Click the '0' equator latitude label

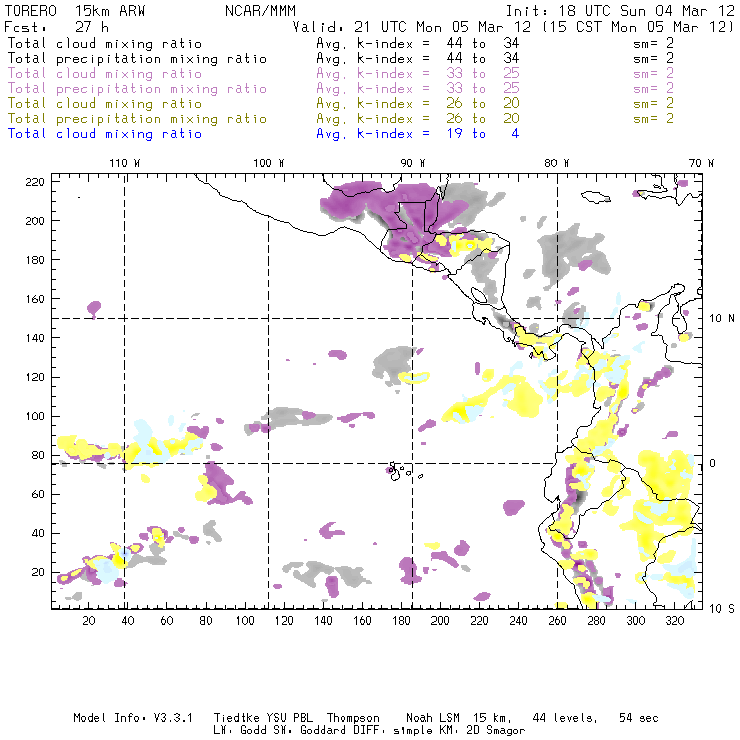(x=713, y=463)
